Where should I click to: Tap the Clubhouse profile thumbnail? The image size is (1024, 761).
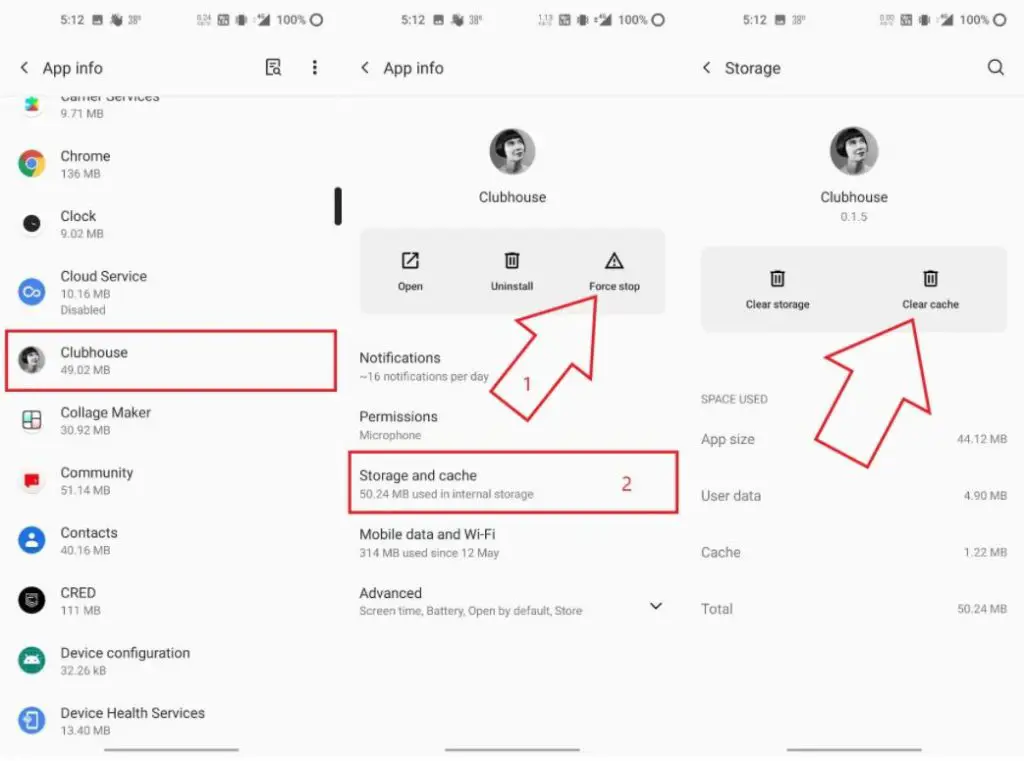click(513, 151)
